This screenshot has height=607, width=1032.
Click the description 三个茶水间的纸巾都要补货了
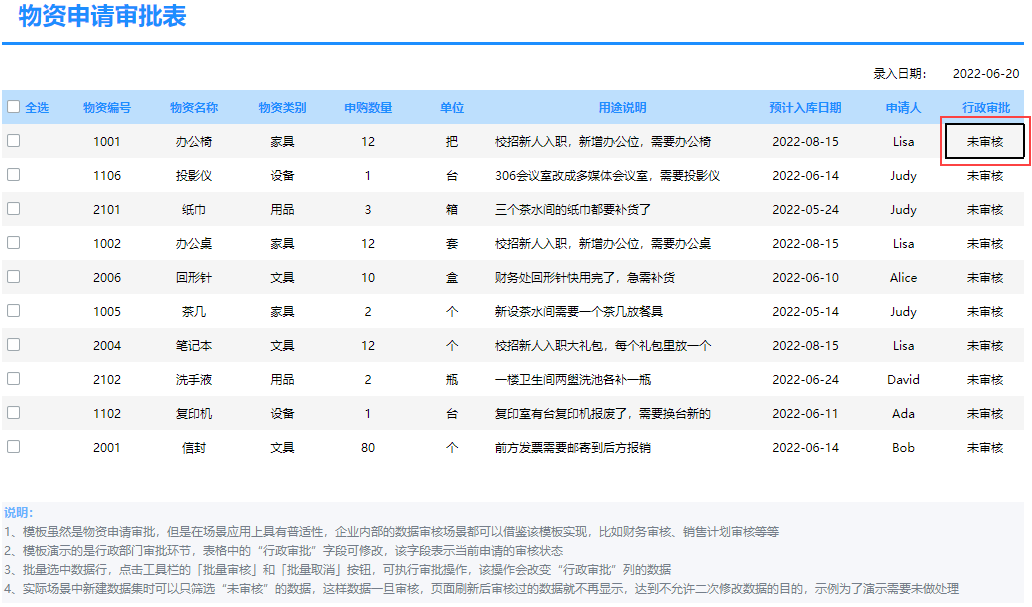tap(573, 209)
